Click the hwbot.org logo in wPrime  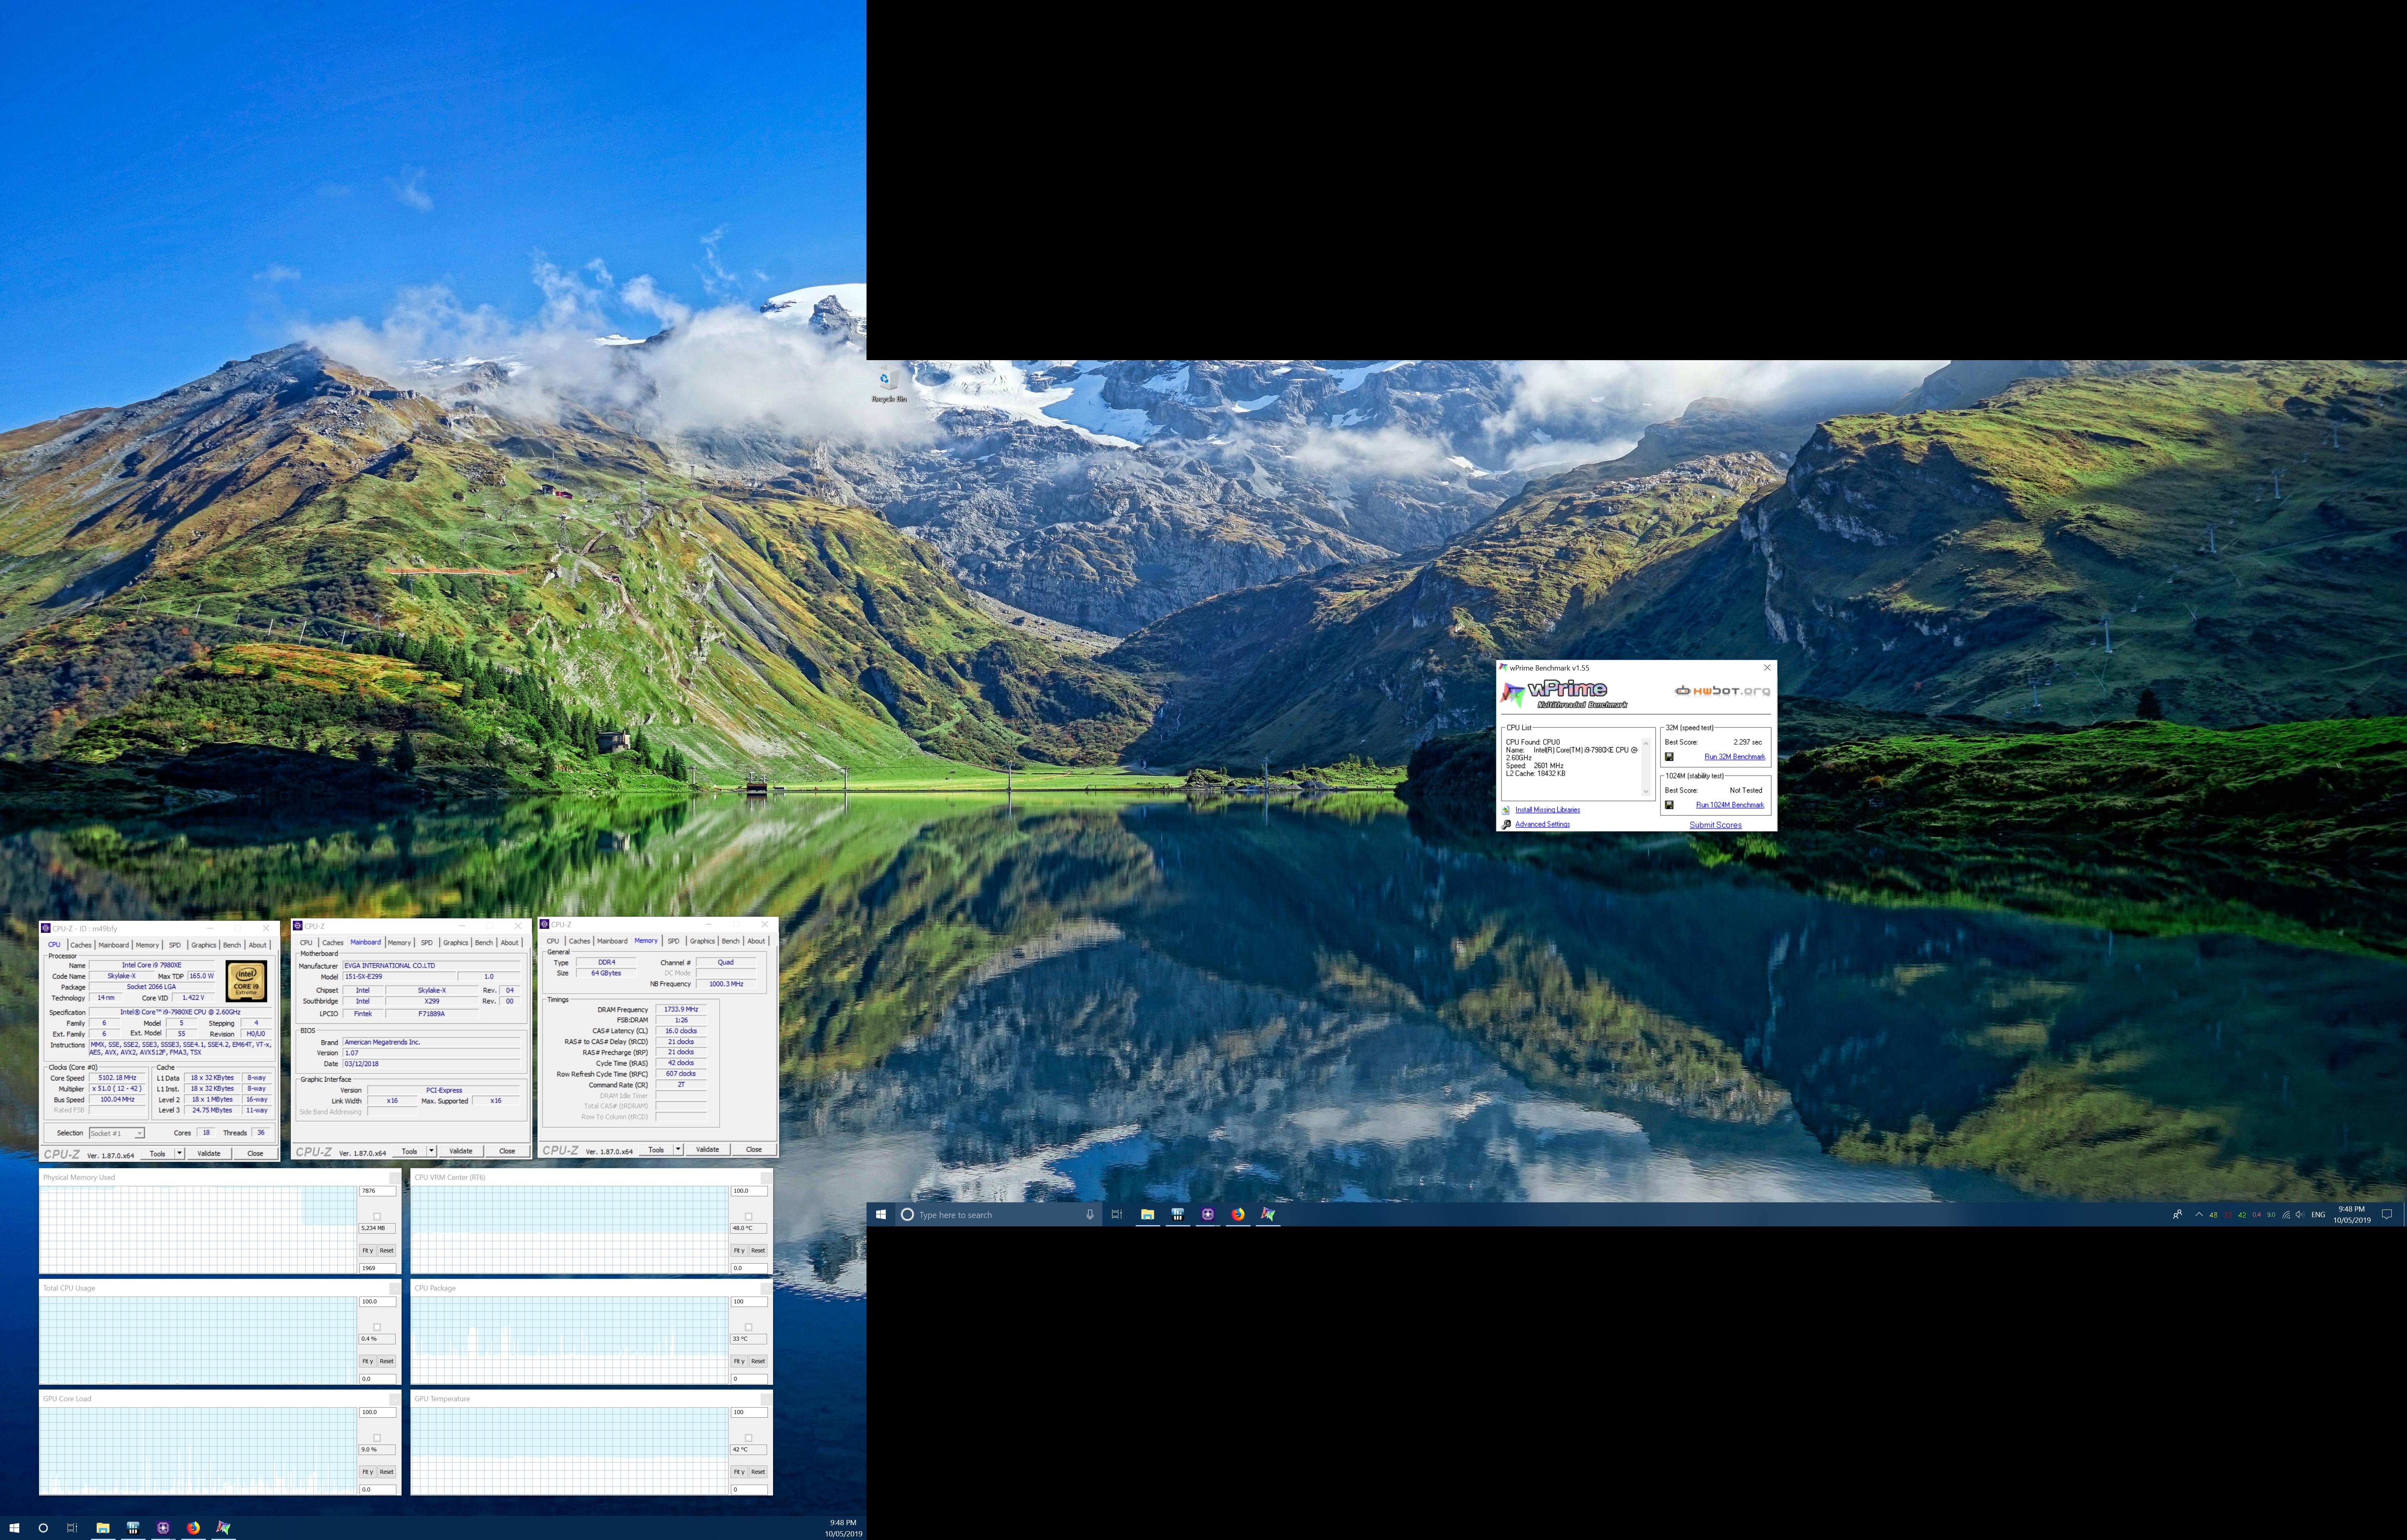coord(1722,690)
